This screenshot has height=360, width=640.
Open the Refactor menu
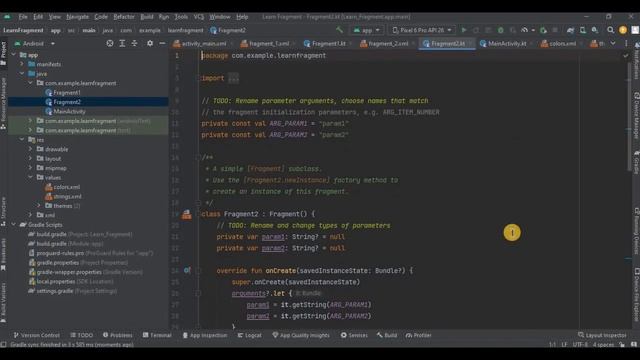point(124,17)
